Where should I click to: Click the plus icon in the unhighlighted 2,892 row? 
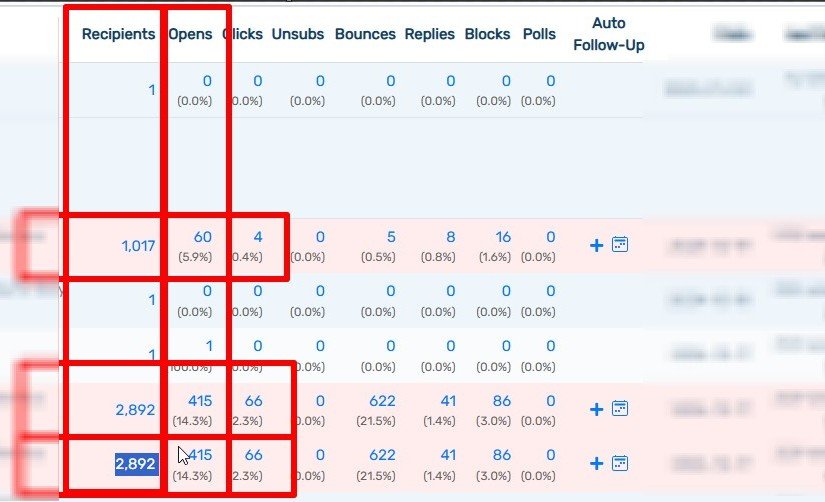(x=597, y=408)
